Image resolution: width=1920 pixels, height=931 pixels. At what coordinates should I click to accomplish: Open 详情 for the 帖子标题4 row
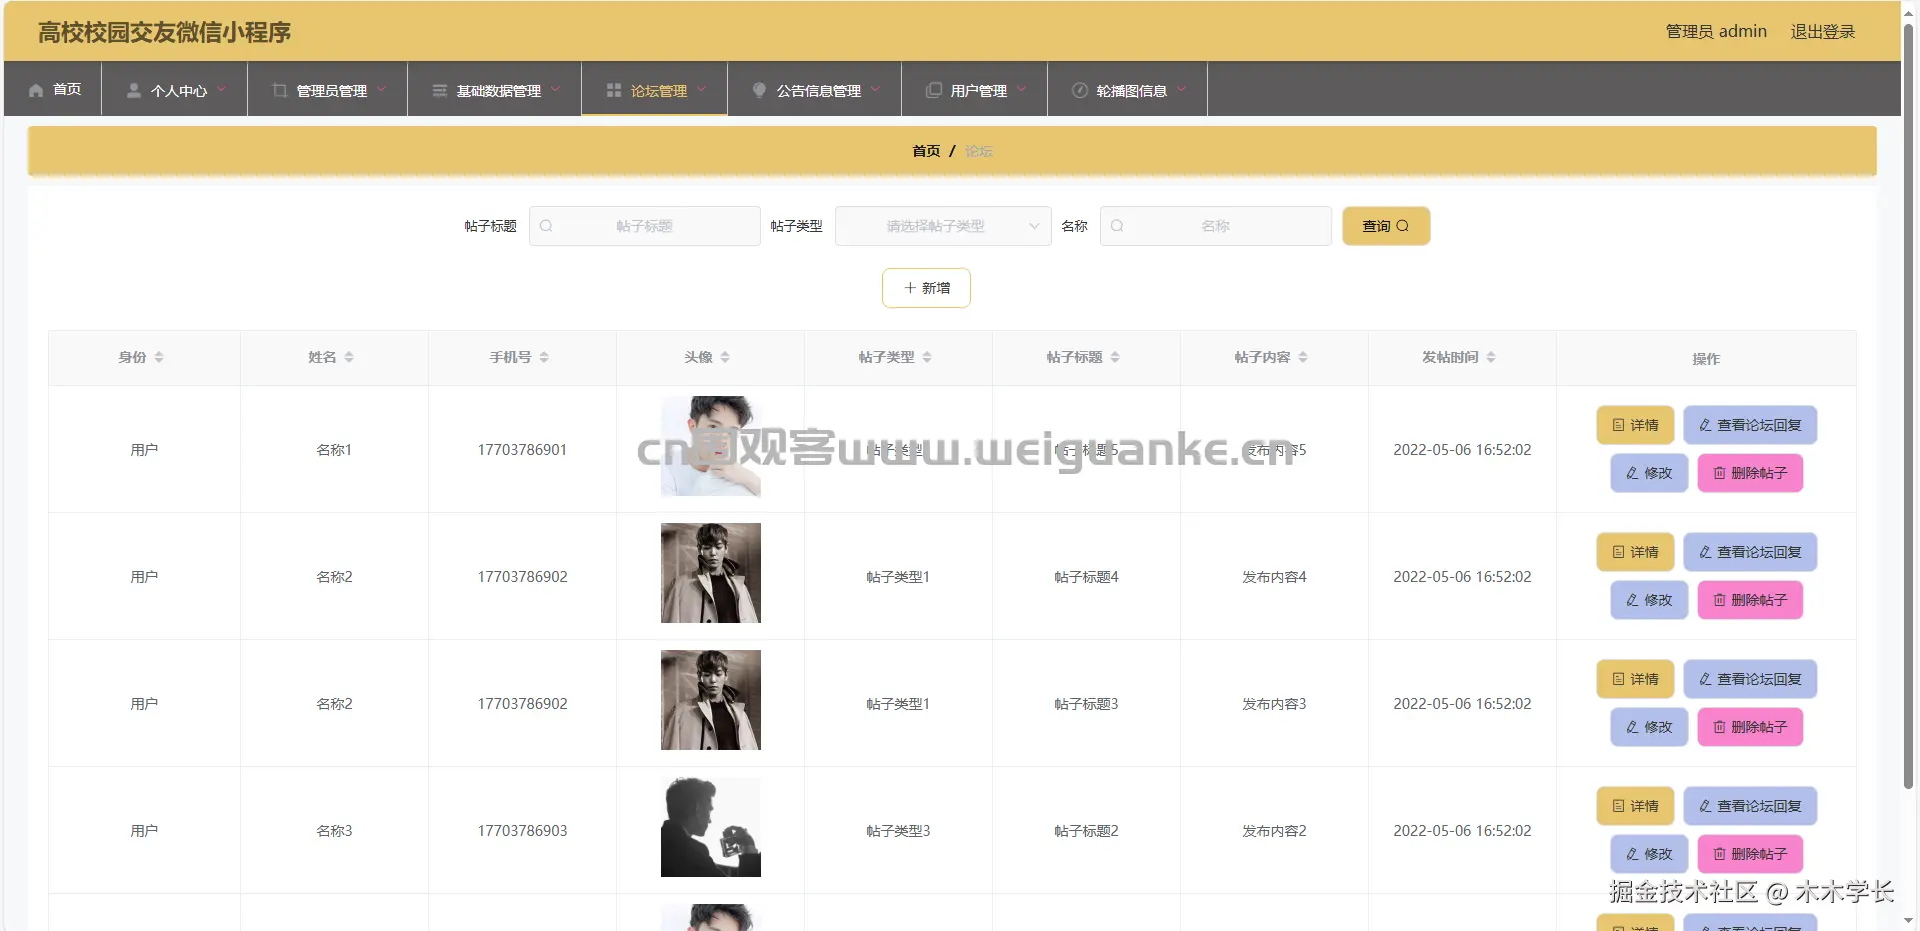click(1635, 552)
